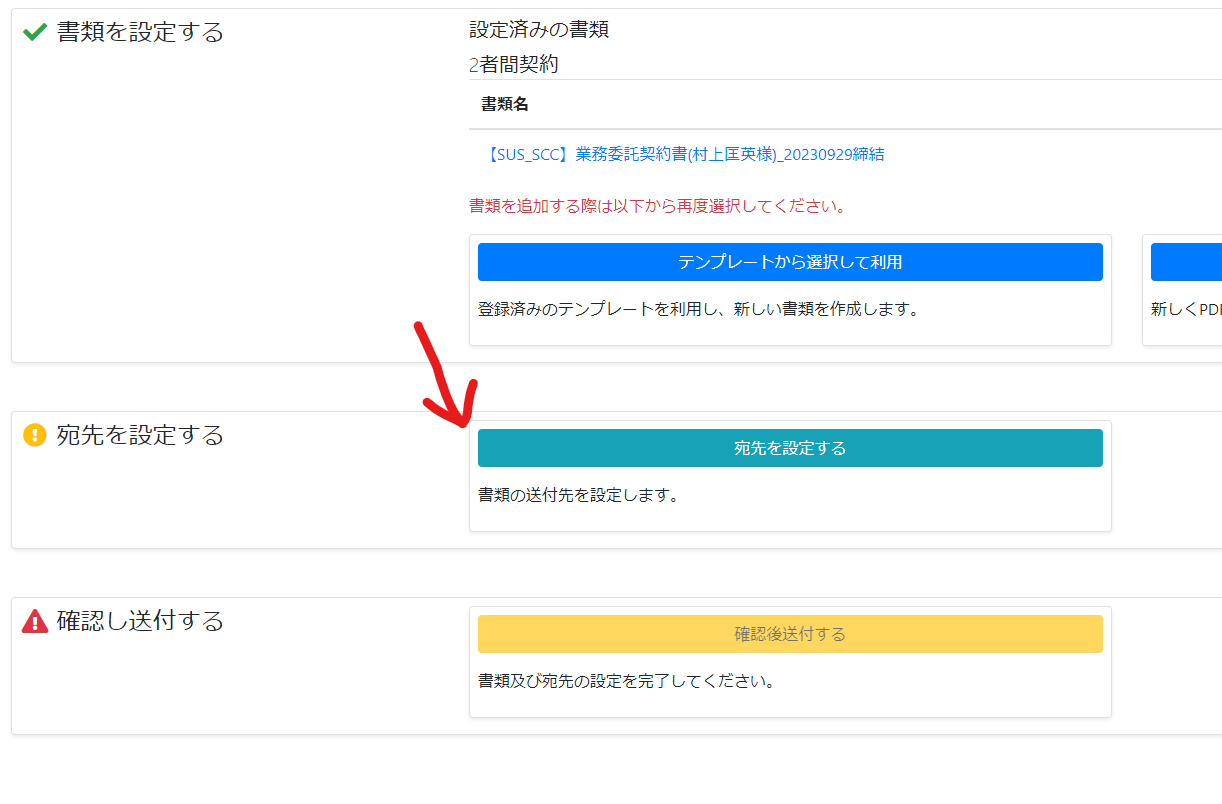Image resolution: width=1222 pixels, height=804 pixels.
Task: Click the 書類及び宛先の設定を完了してください message
Action: pyautogui.click(x=626, y=681)
